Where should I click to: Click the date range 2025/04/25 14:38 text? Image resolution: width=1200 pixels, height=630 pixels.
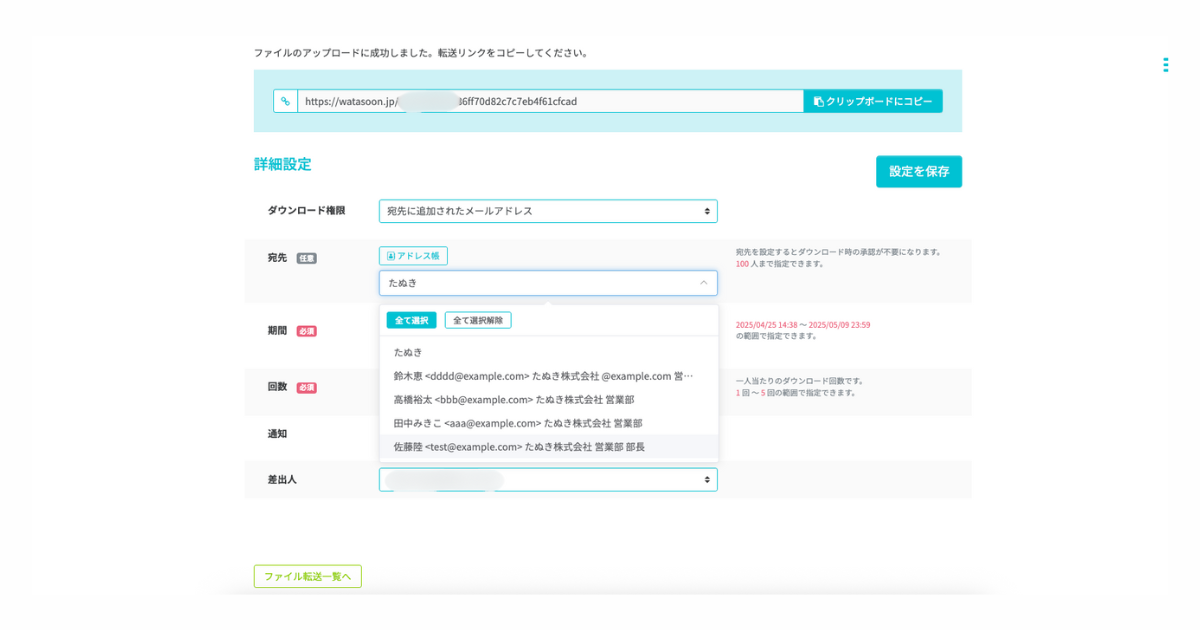(x=803, y=325)
